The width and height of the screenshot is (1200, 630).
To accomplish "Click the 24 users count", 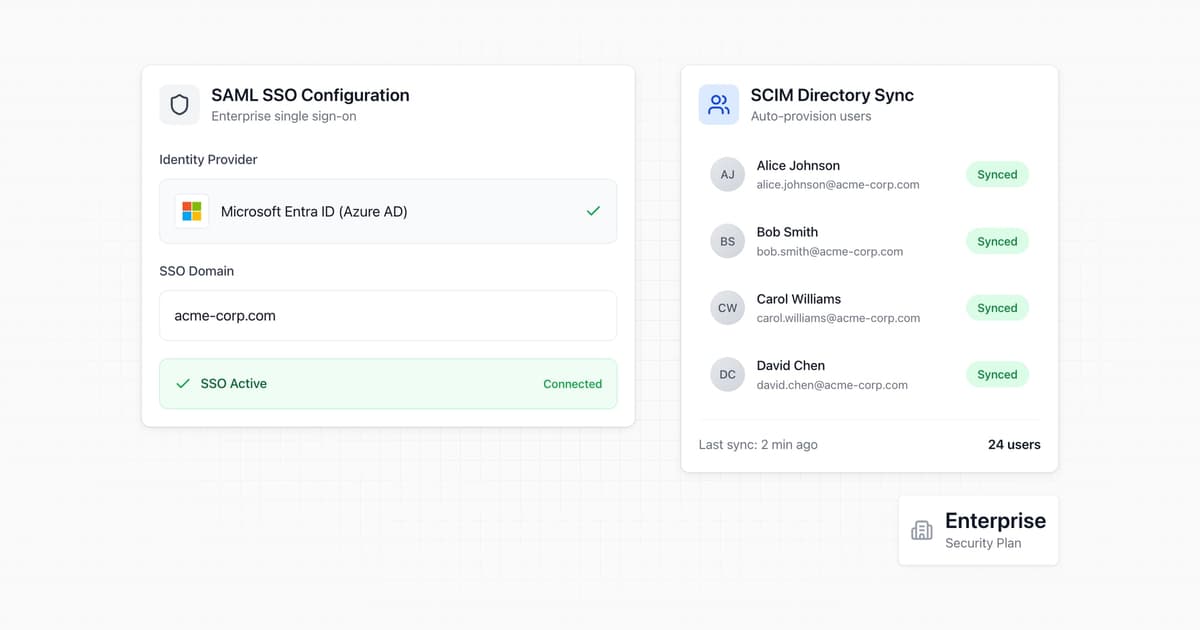I will 1014,444.
